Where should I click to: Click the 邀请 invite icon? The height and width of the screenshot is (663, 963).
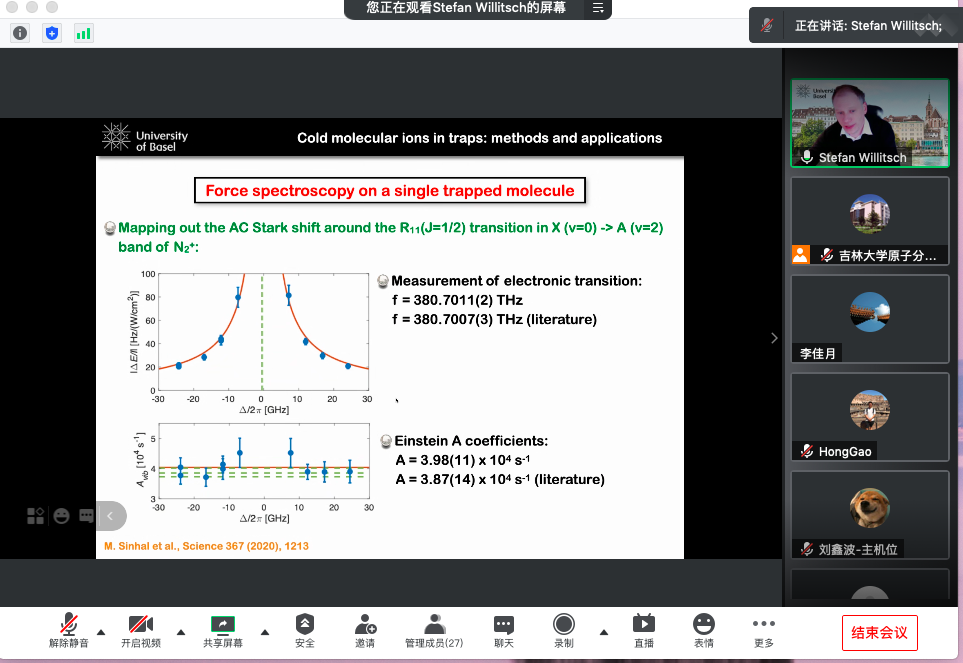point(365,631)
